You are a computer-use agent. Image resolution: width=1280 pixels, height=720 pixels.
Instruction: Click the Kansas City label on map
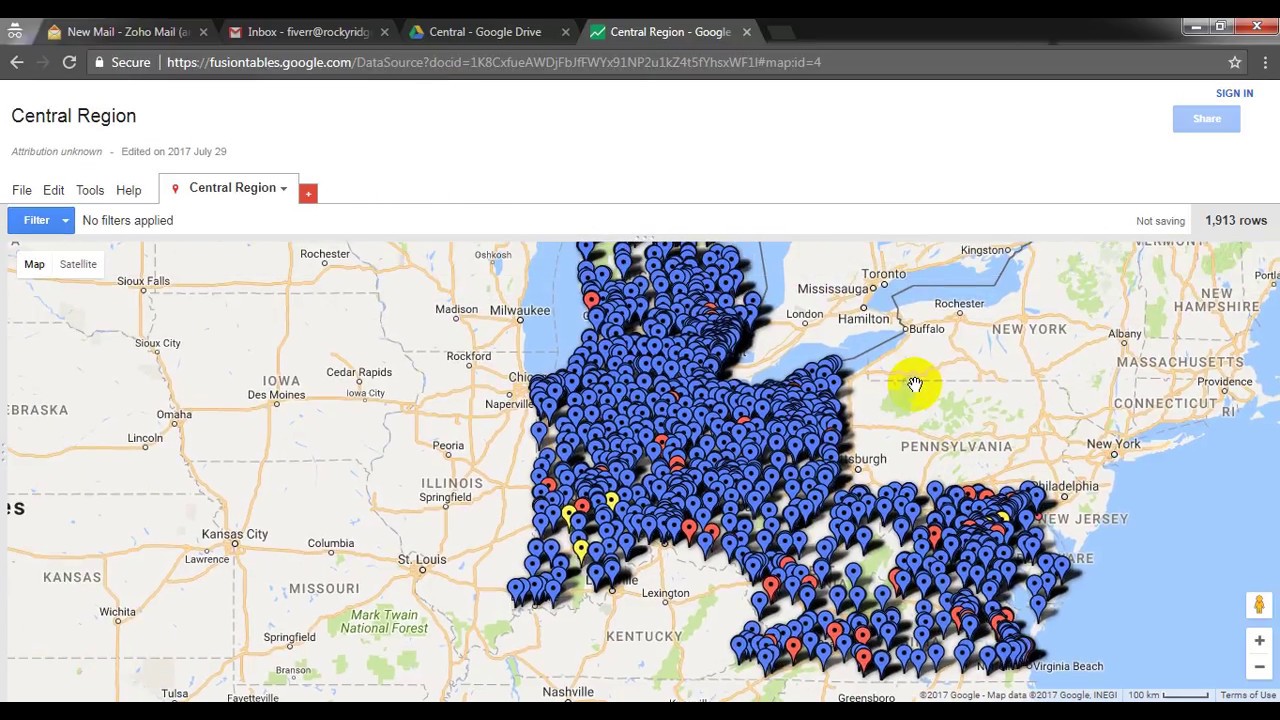(x=235, y=534)
